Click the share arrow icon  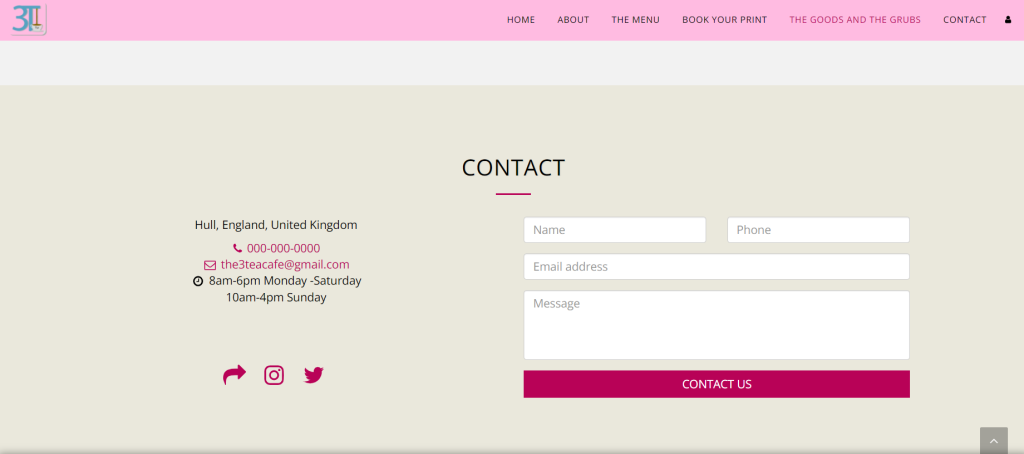pyautogui.click(x=234, y=375)
